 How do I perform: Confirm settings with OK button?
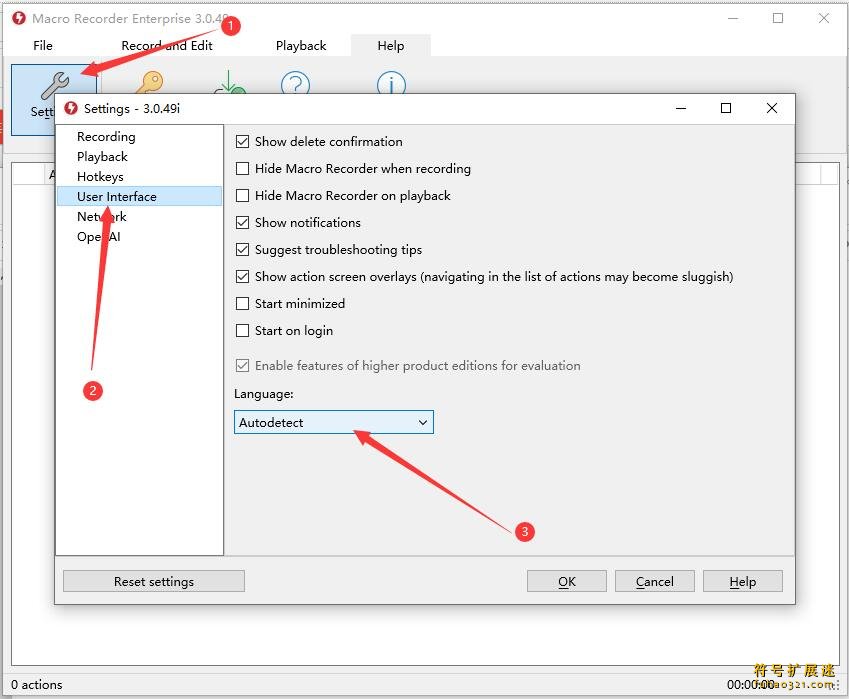[x=567, y=582]
